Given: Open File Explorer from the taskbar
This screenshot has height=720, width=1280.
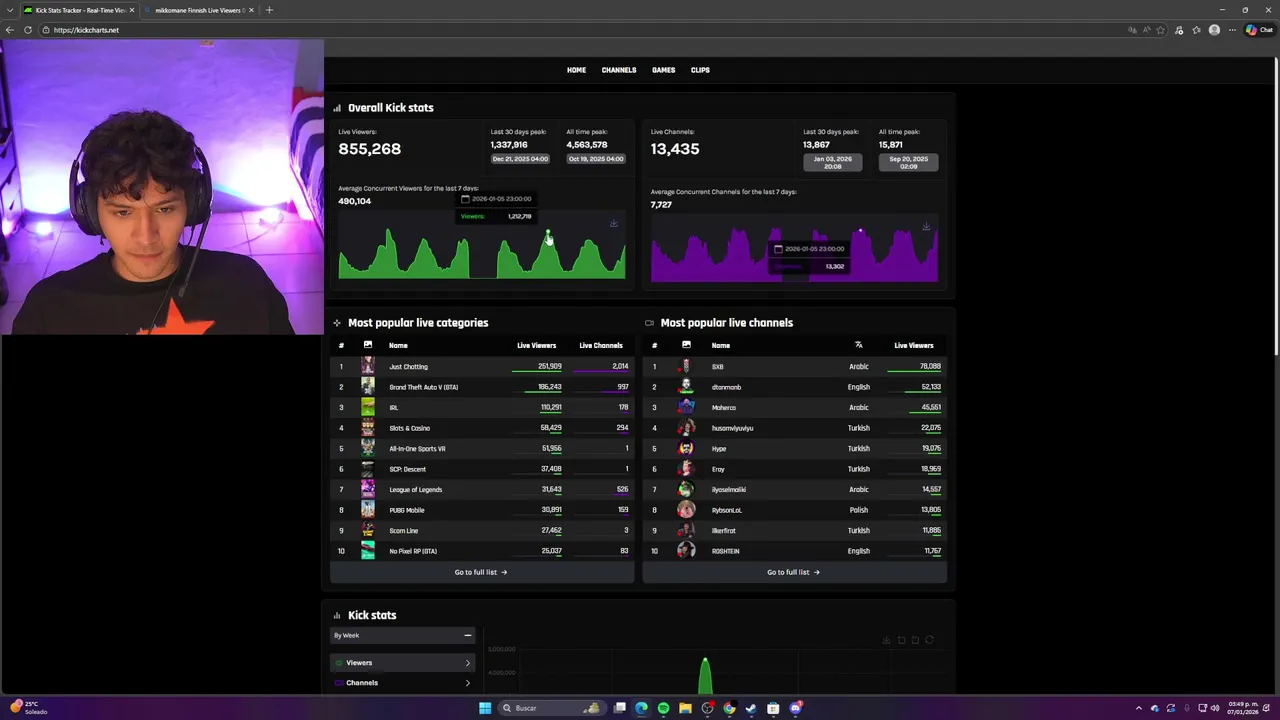Looking at the screenshot, I should (685, 708).
